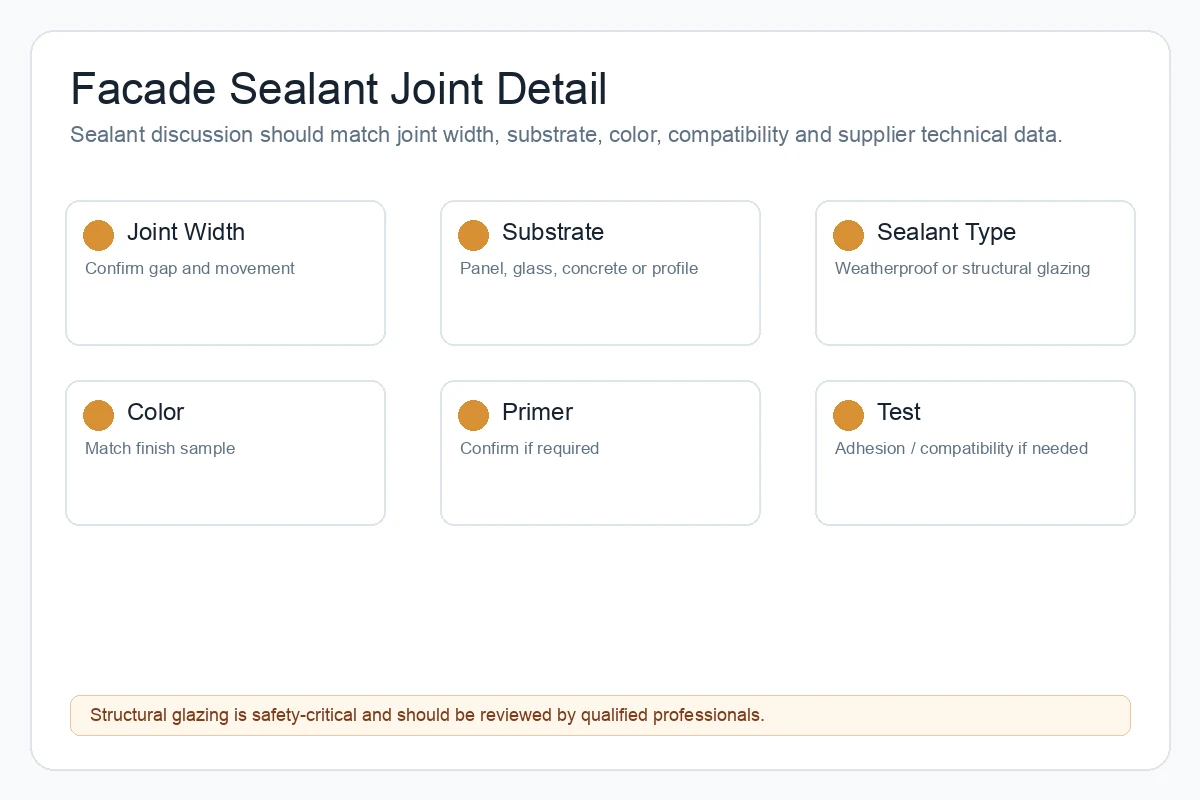
Task: Select the Color card title
Action: click(x=156, y=412)
